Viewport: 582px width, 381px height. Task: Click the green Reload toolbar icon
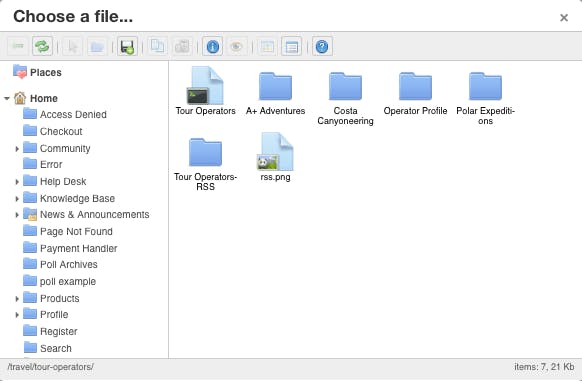[x=42, y=46]
